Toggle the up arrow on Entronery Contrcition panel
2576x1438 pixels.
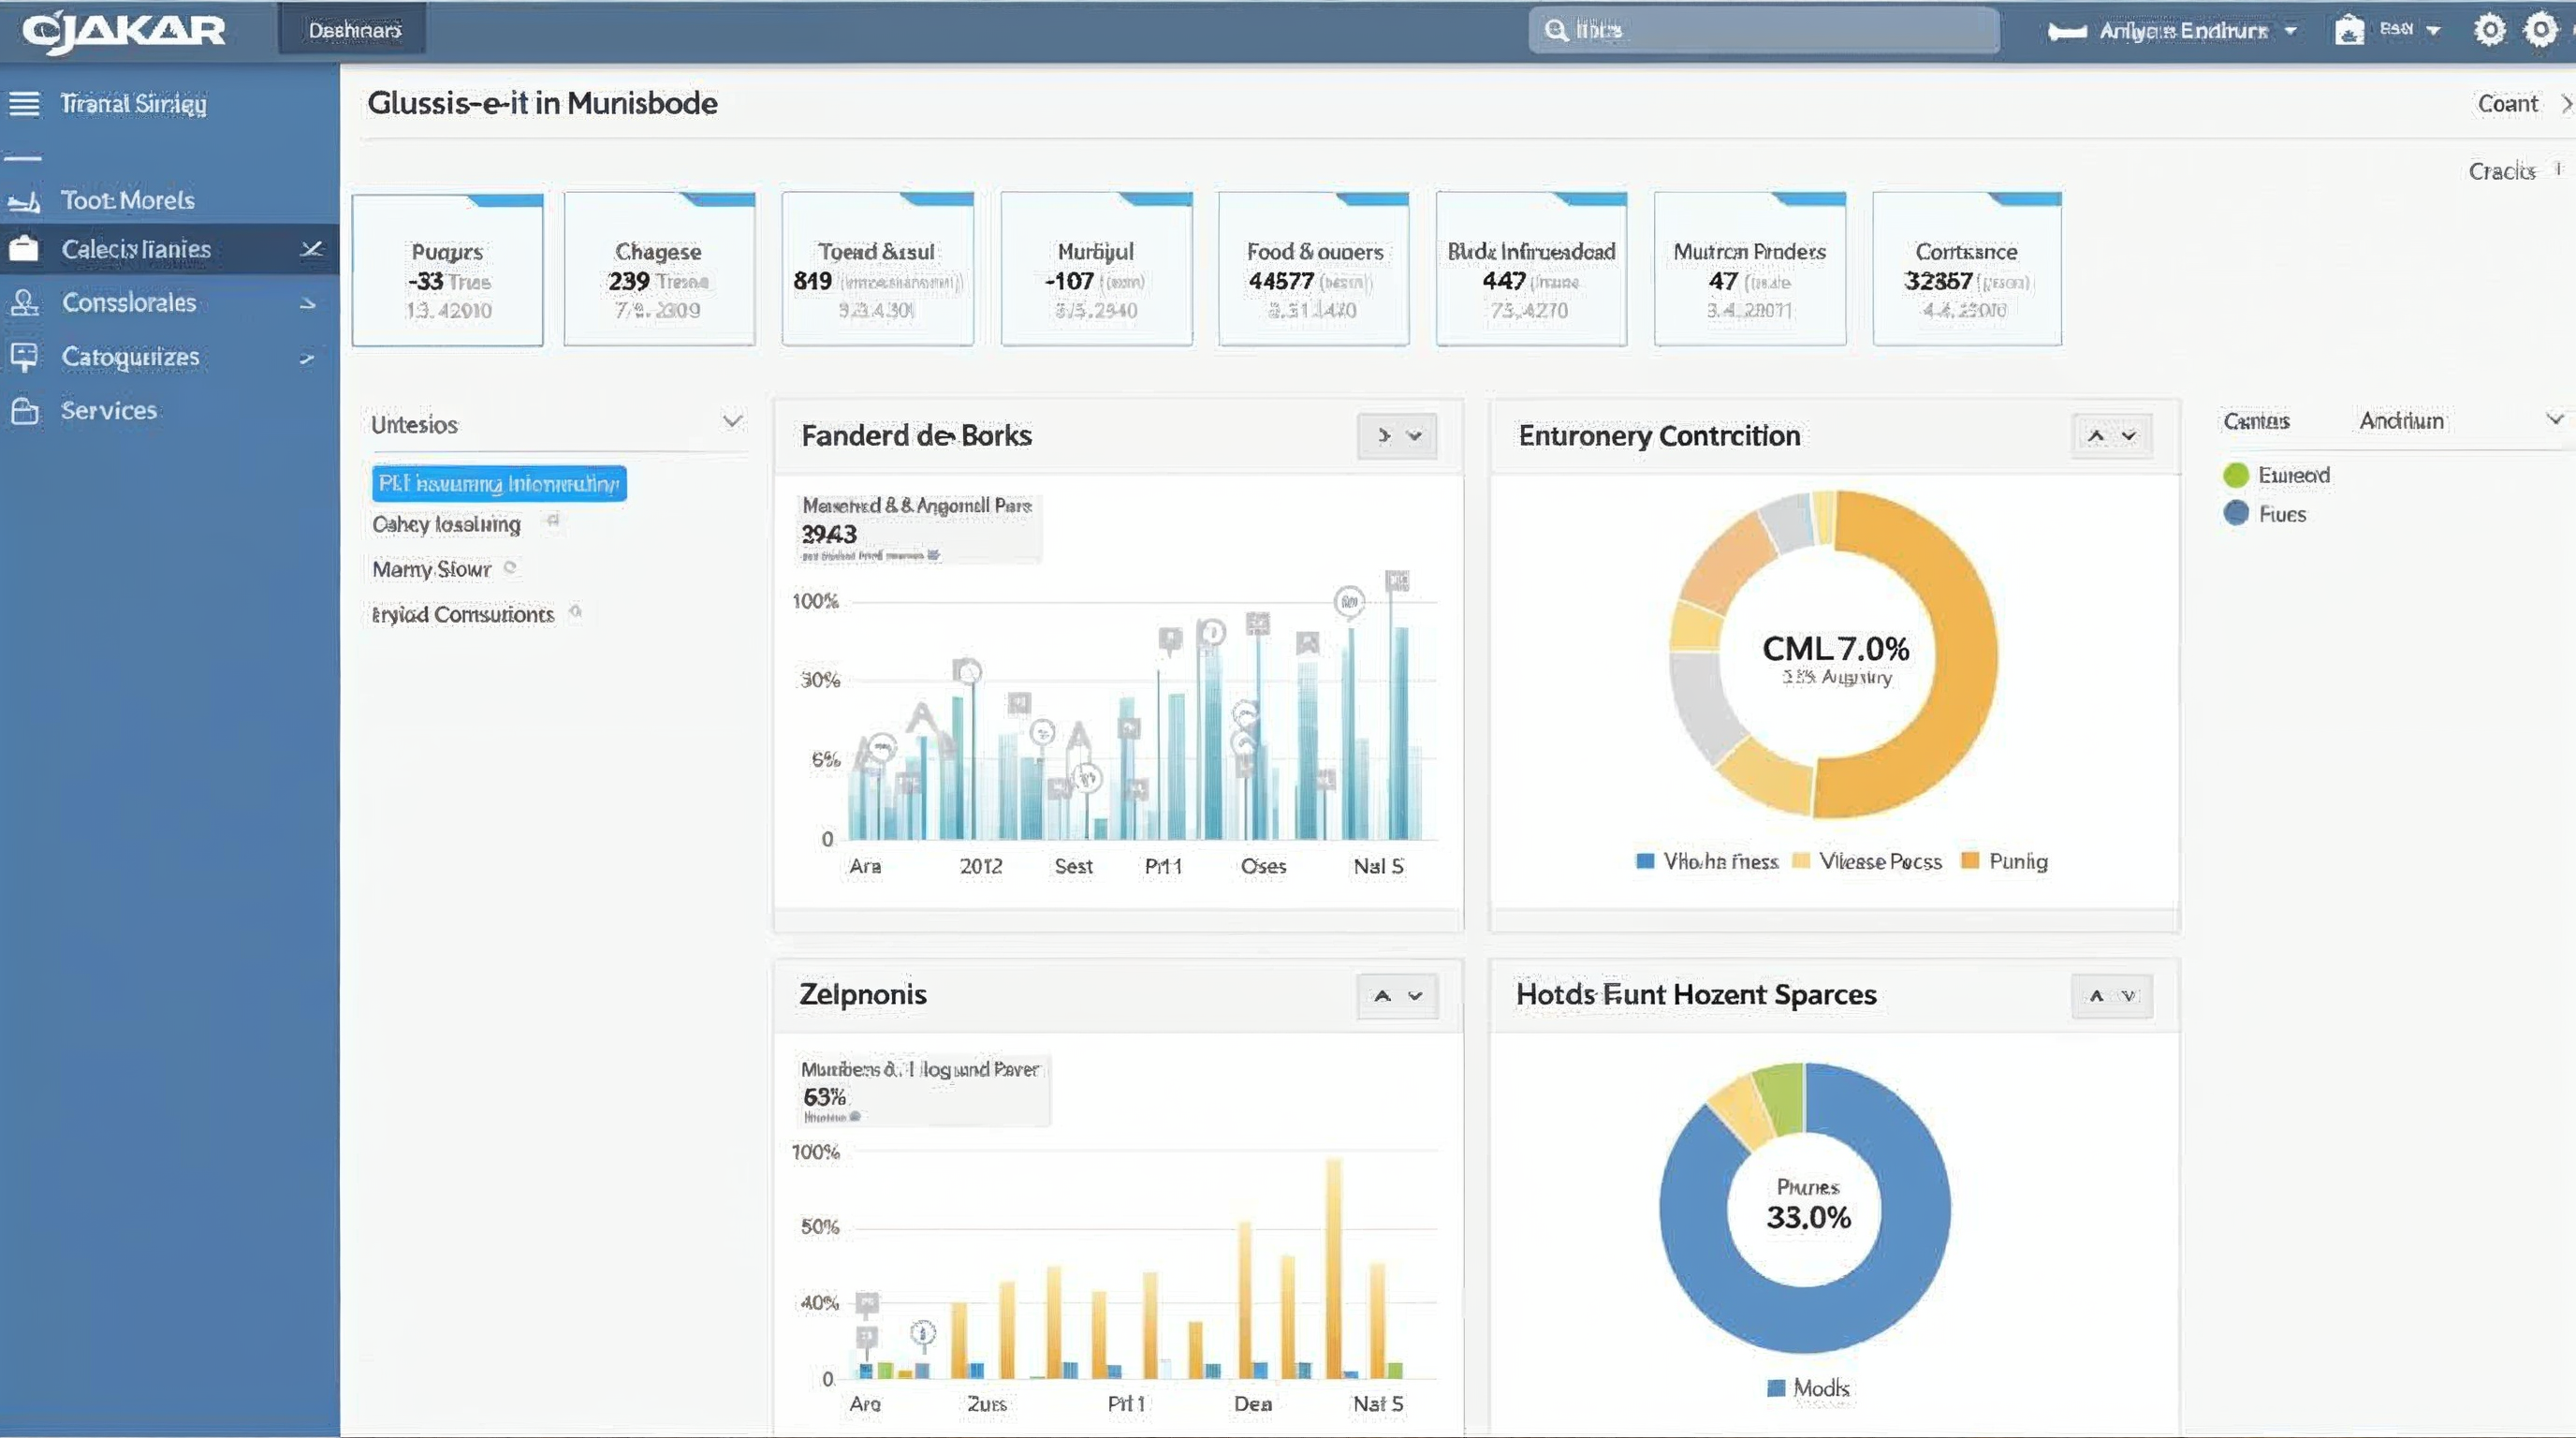2098,435
